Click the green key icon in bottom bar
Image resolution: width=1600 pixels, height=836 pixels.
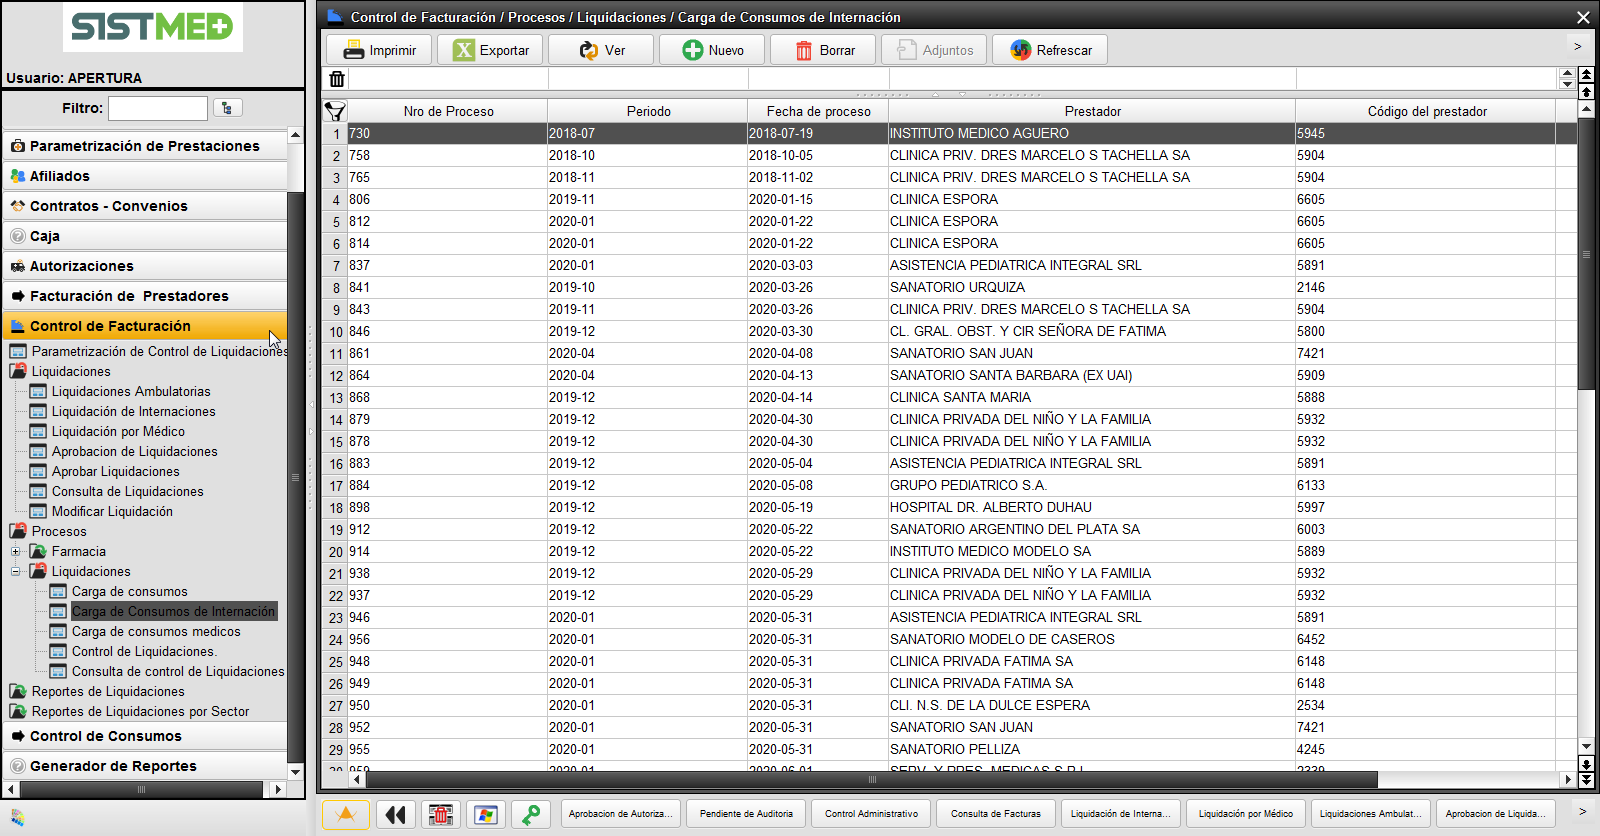[531, 815]
